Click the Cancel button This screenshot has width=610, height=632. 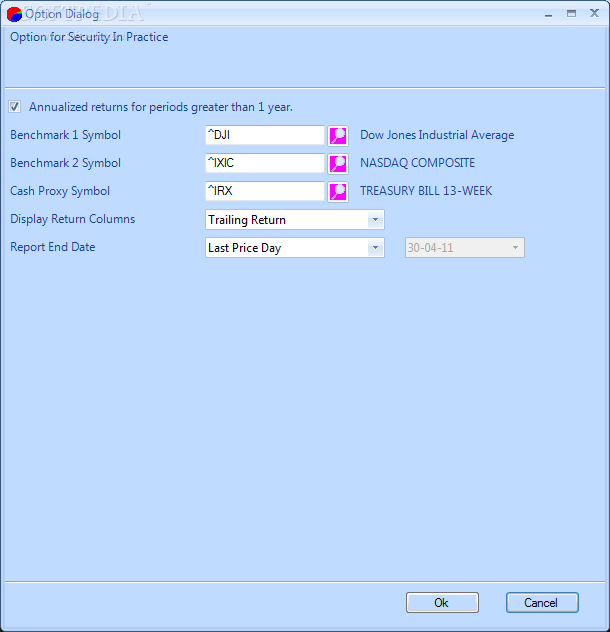542,603
